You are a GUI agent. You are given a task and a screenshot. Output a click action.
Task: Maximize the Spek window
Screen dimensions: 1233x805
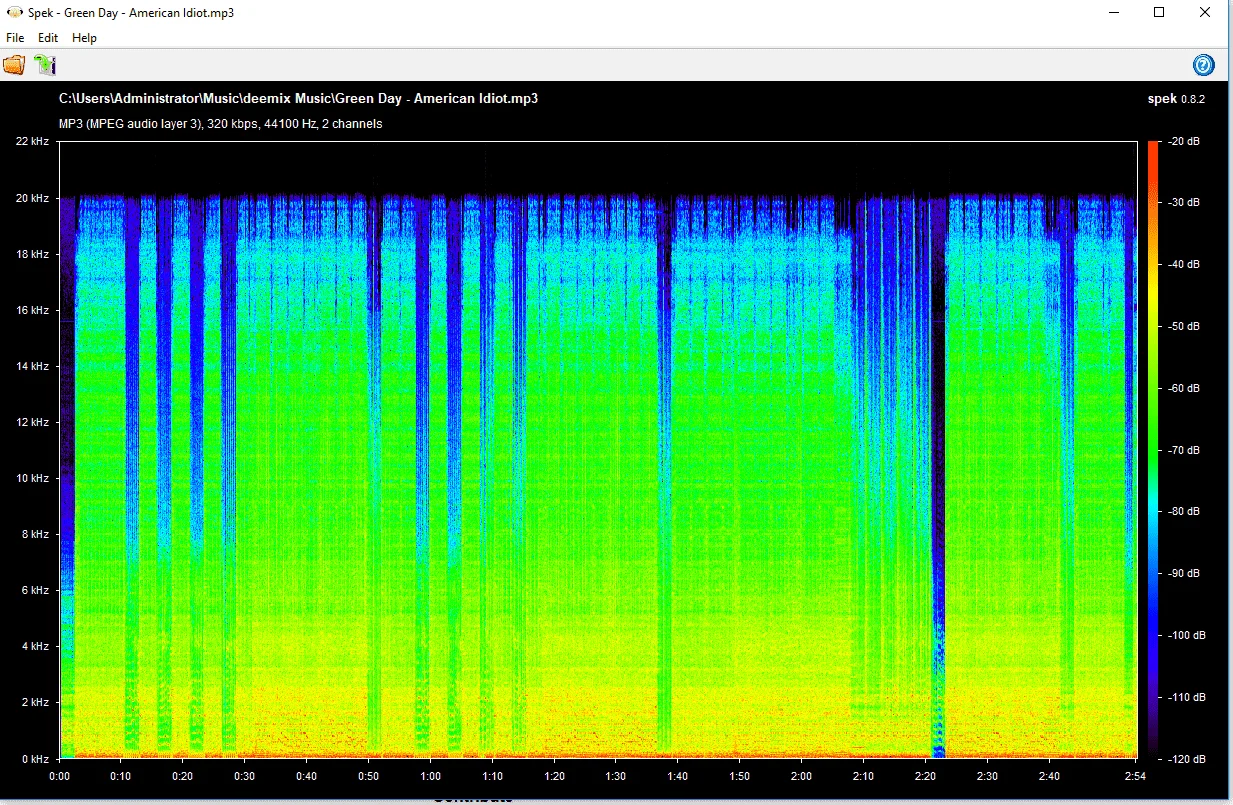tap(1159, 12)
